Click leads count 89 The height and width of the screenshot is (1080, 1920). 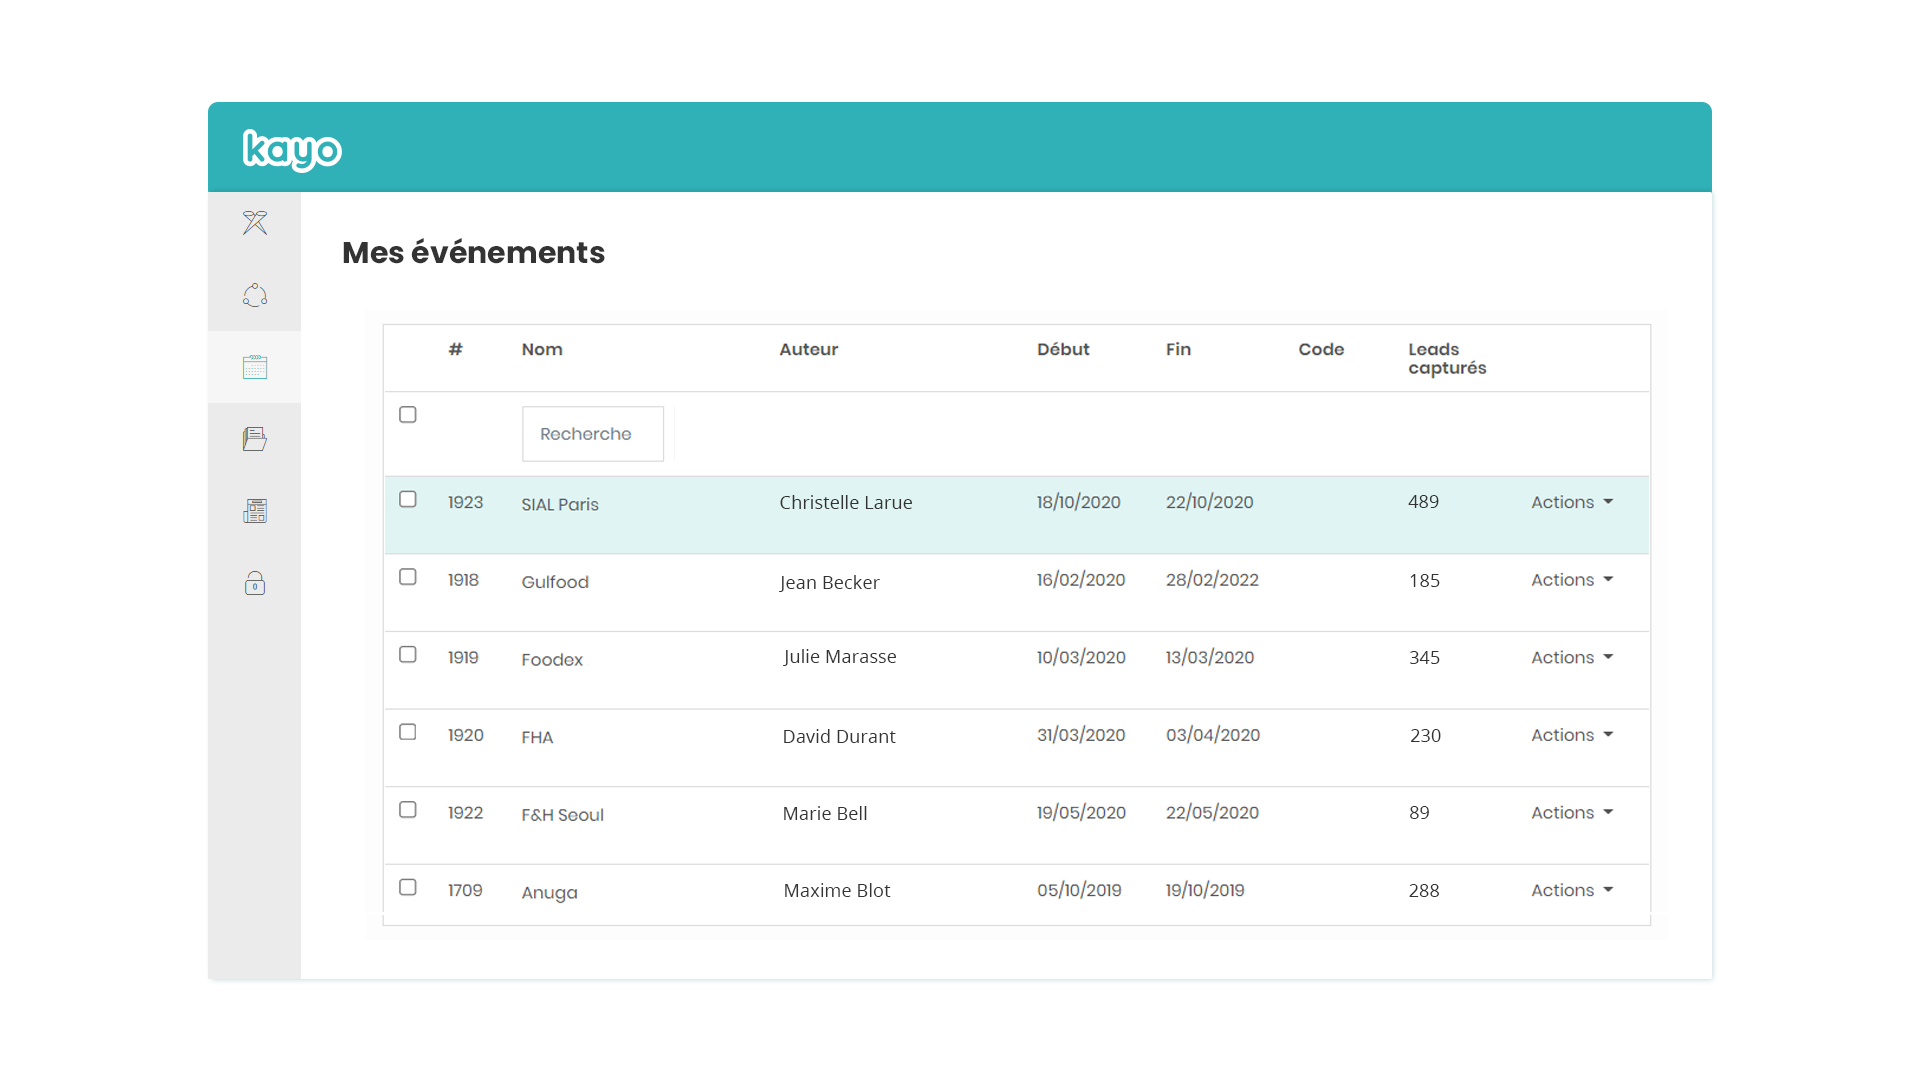pos(1419,813)
